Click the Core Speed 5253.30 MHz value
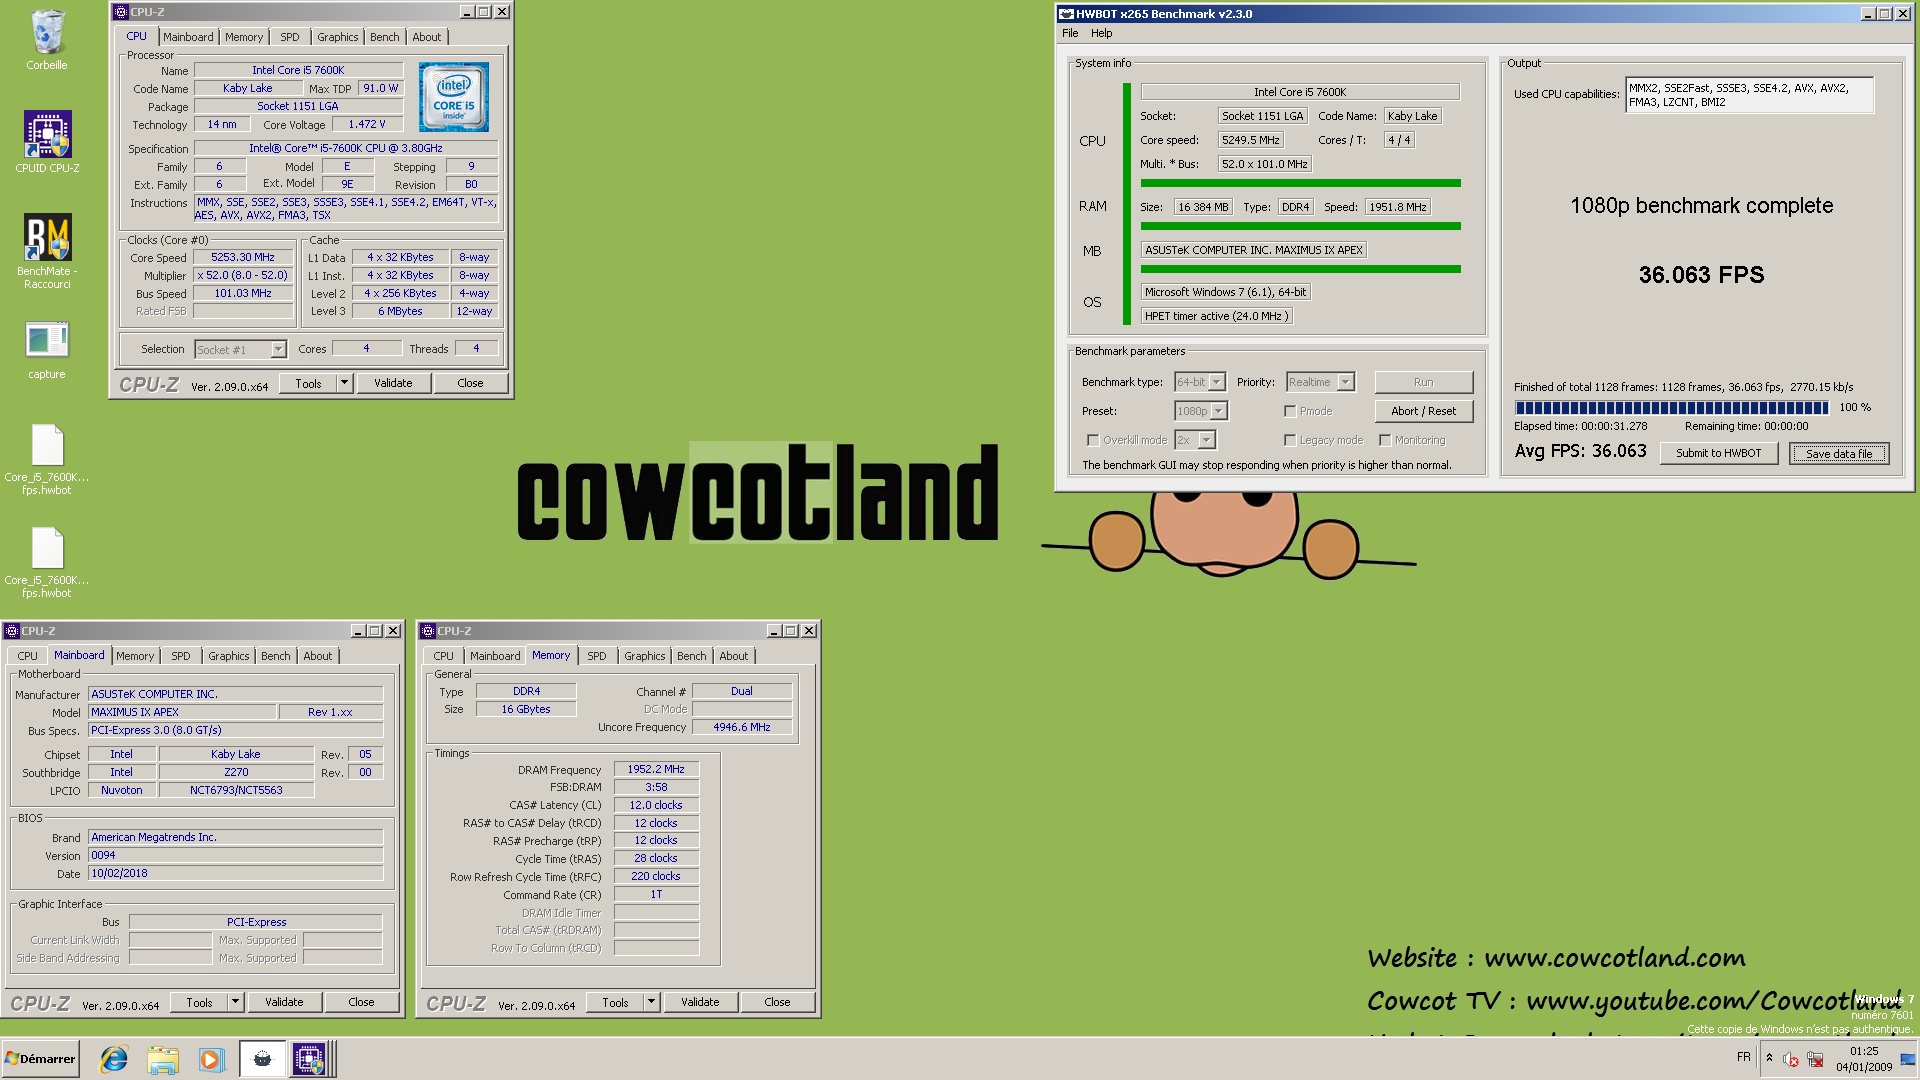 (x=243, y=257)
